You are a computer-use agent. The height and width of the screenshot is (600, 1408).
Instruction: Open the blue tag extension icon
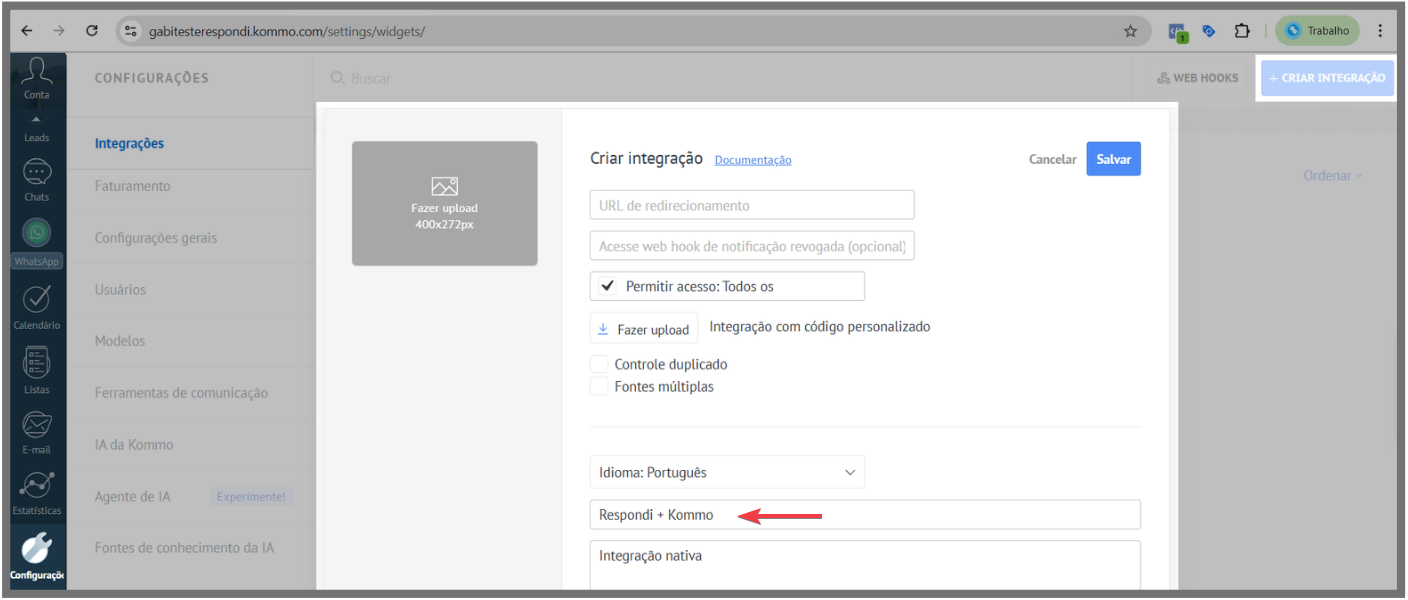coord(1209,31)
